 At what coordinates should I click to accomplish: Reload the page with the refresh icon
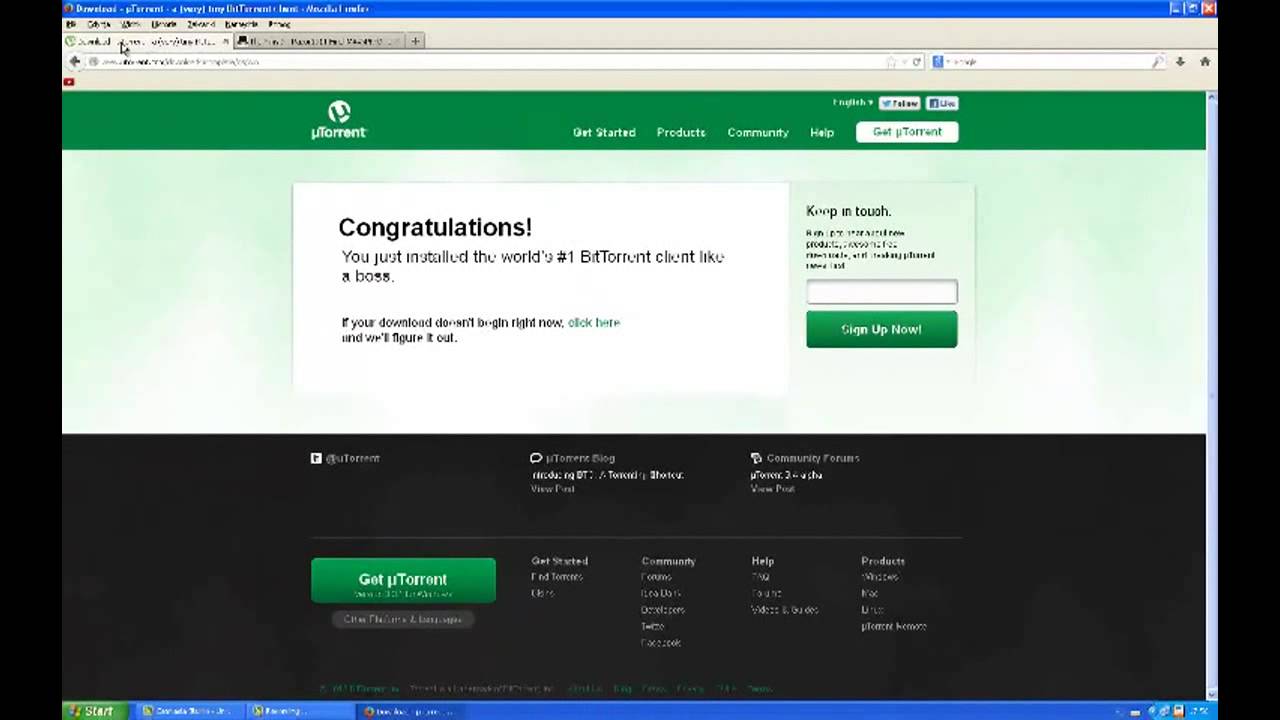coord(916,61)
